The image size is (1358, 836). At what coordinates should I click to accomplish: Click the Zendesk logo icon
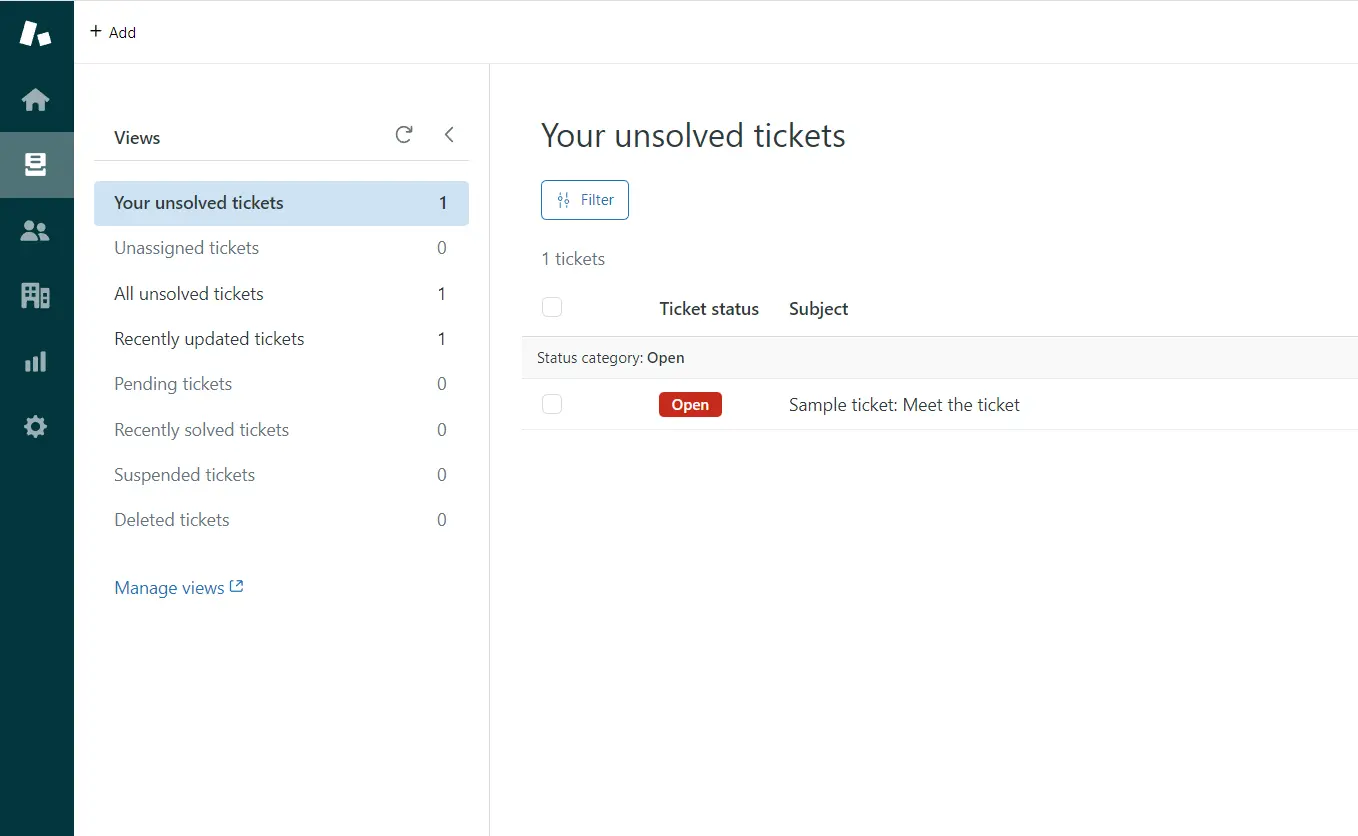pos(35,32)
